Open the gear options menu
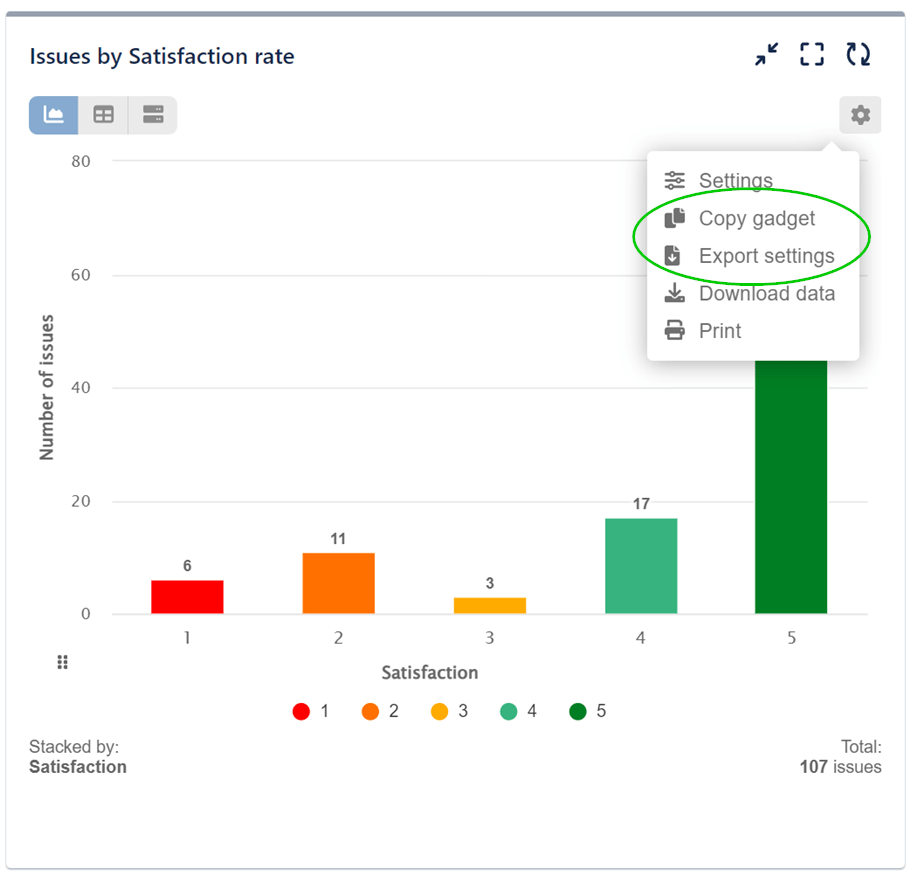Image resolution: width=910 pixels, height=875 pixels. (x=860, y=115)
